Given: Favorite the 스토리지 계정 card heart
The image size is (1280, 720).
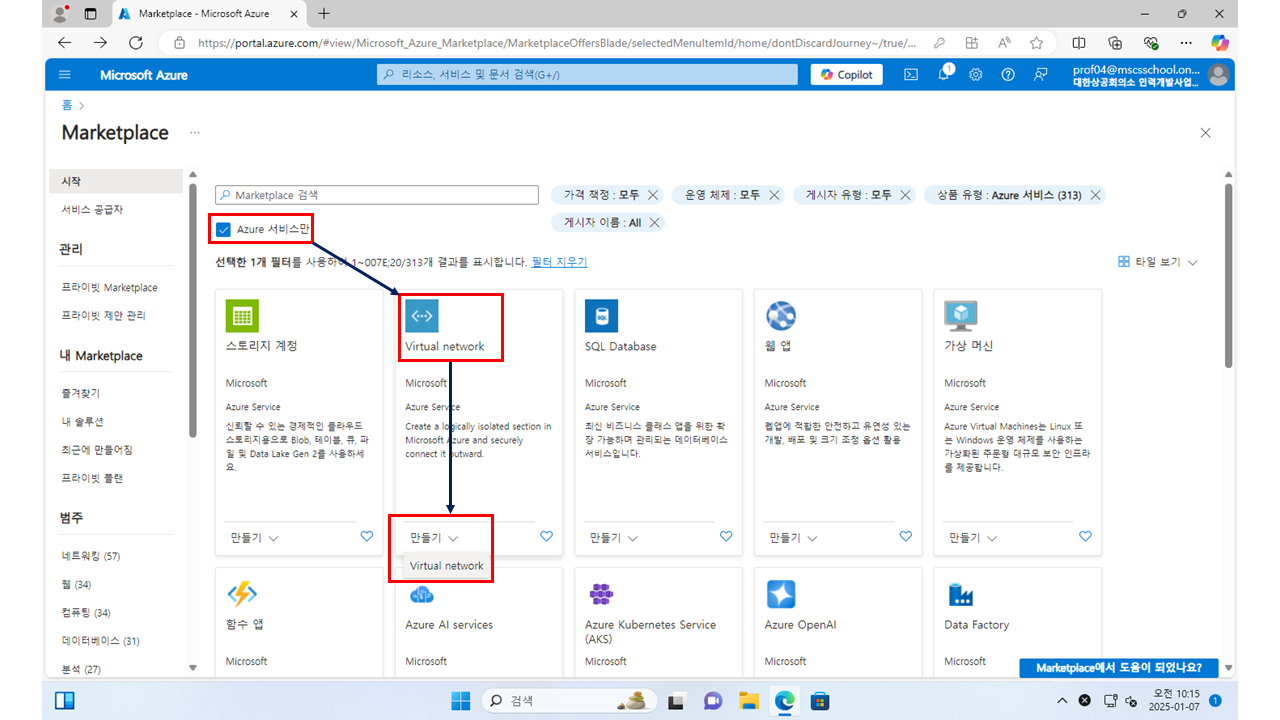Looking at the screenshot, I should coord(367,537).
